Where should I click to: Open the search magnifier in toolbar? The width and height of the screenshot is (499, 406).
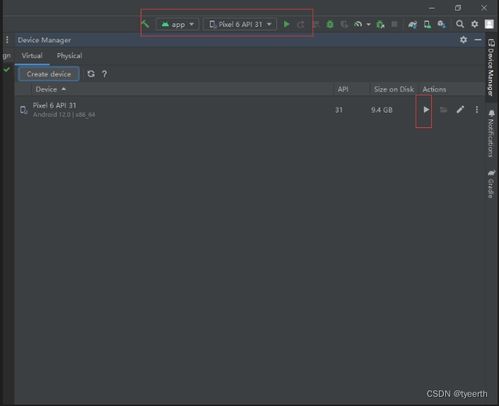point(460,24)
